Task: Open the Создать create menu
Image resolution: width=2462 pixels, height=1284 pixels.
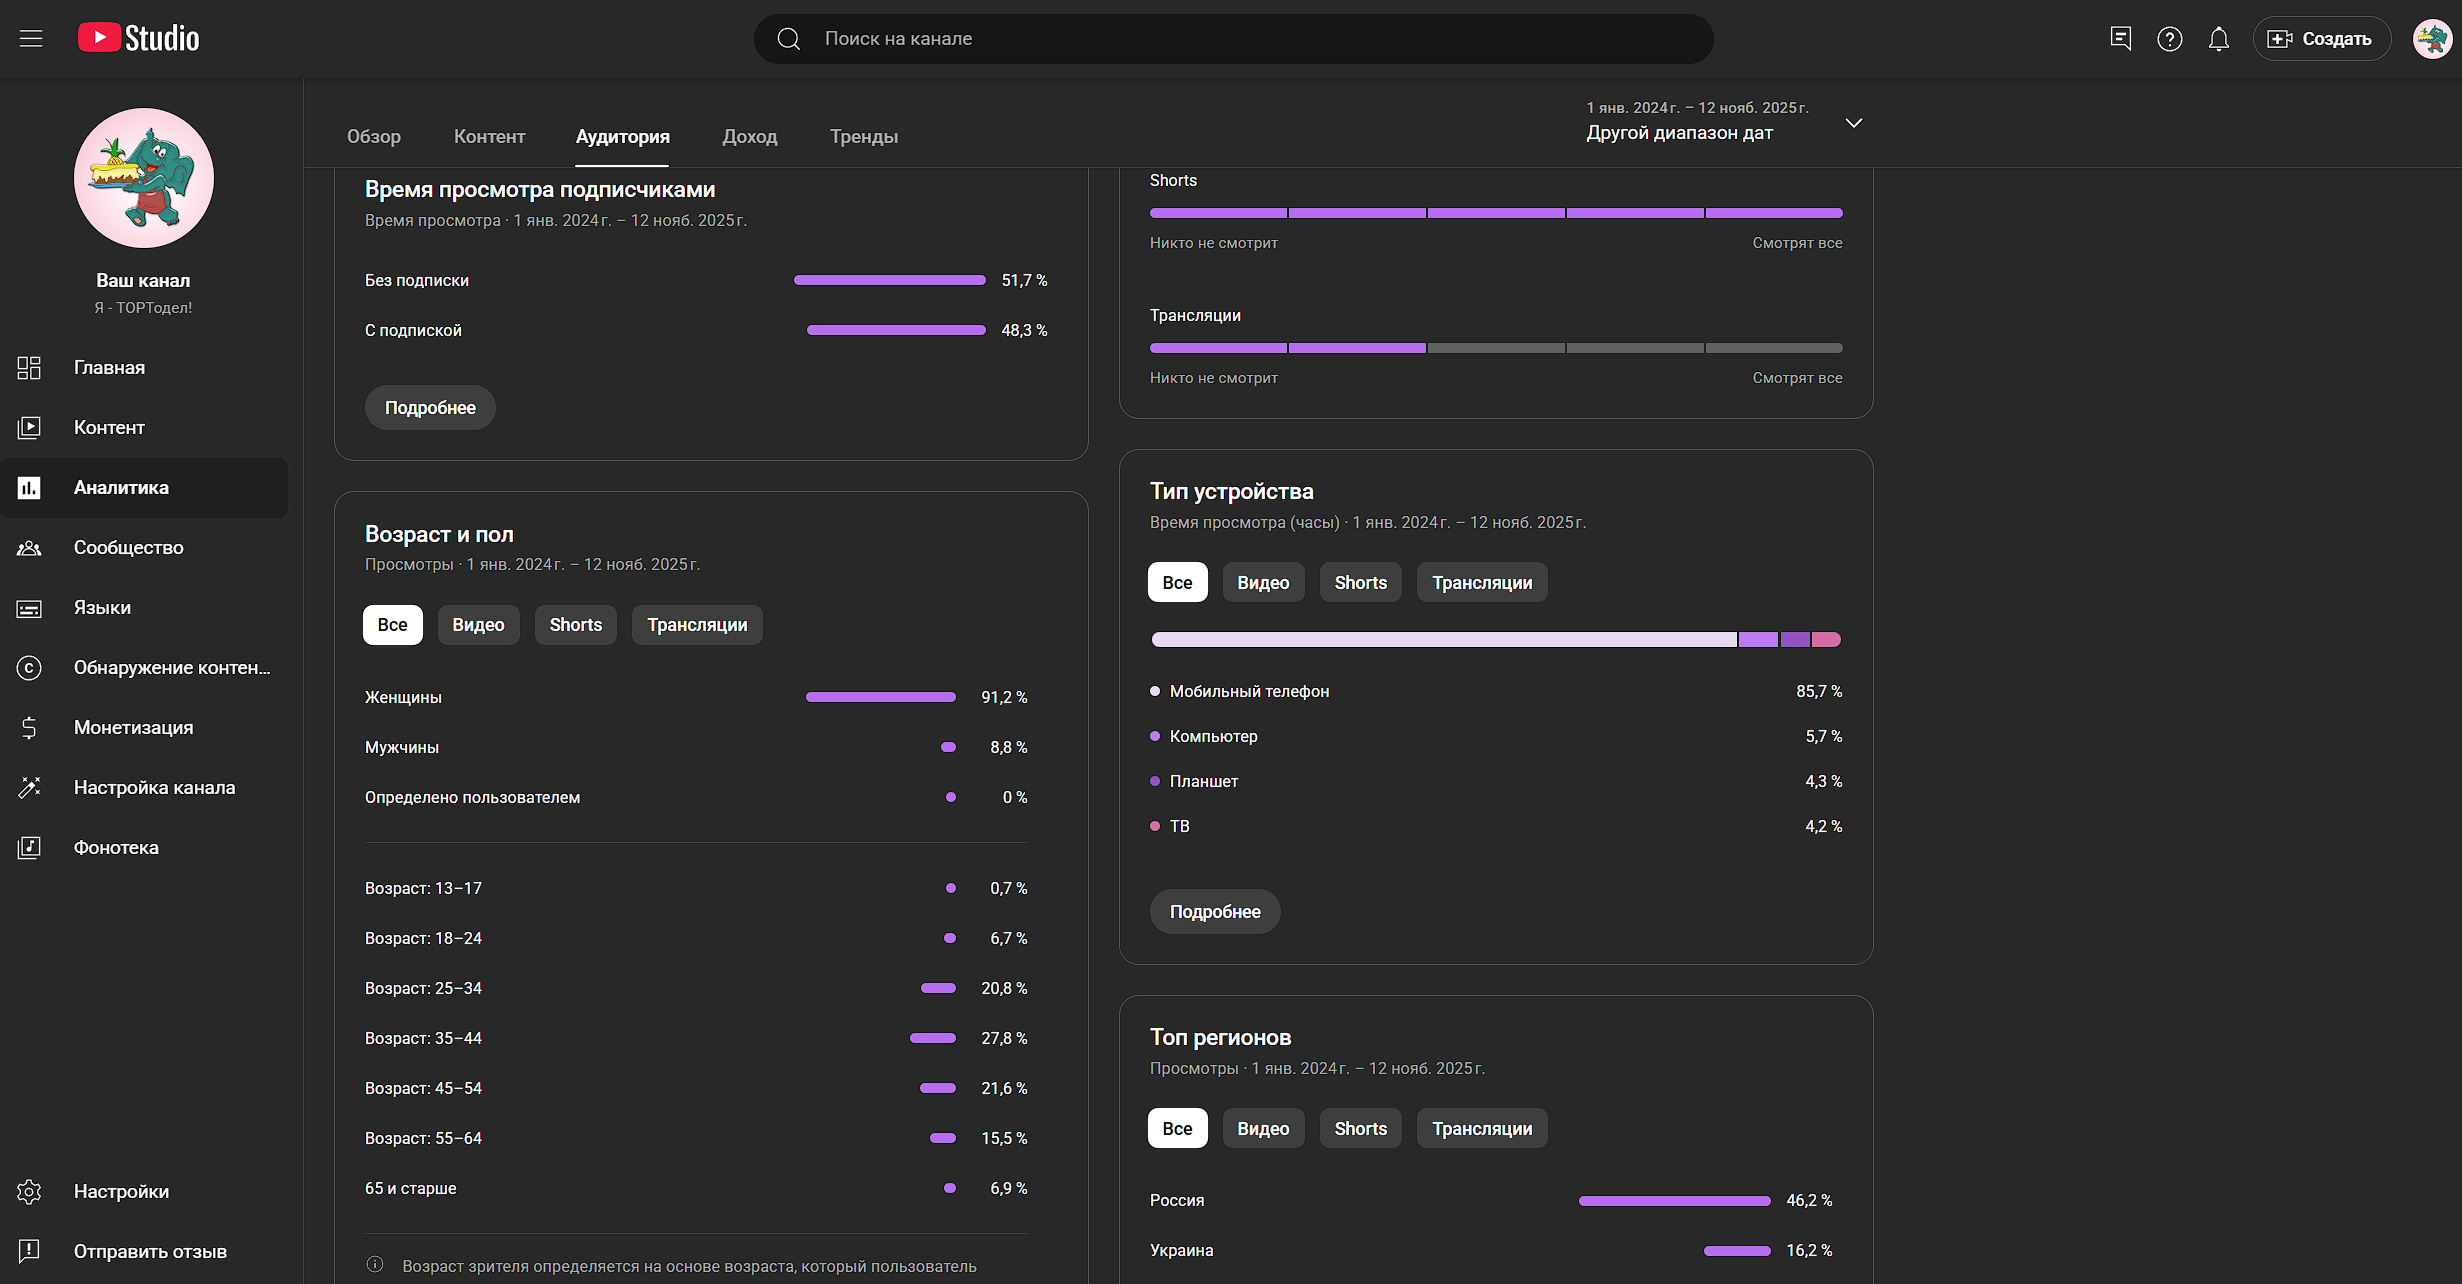Action: (2320, 39)
